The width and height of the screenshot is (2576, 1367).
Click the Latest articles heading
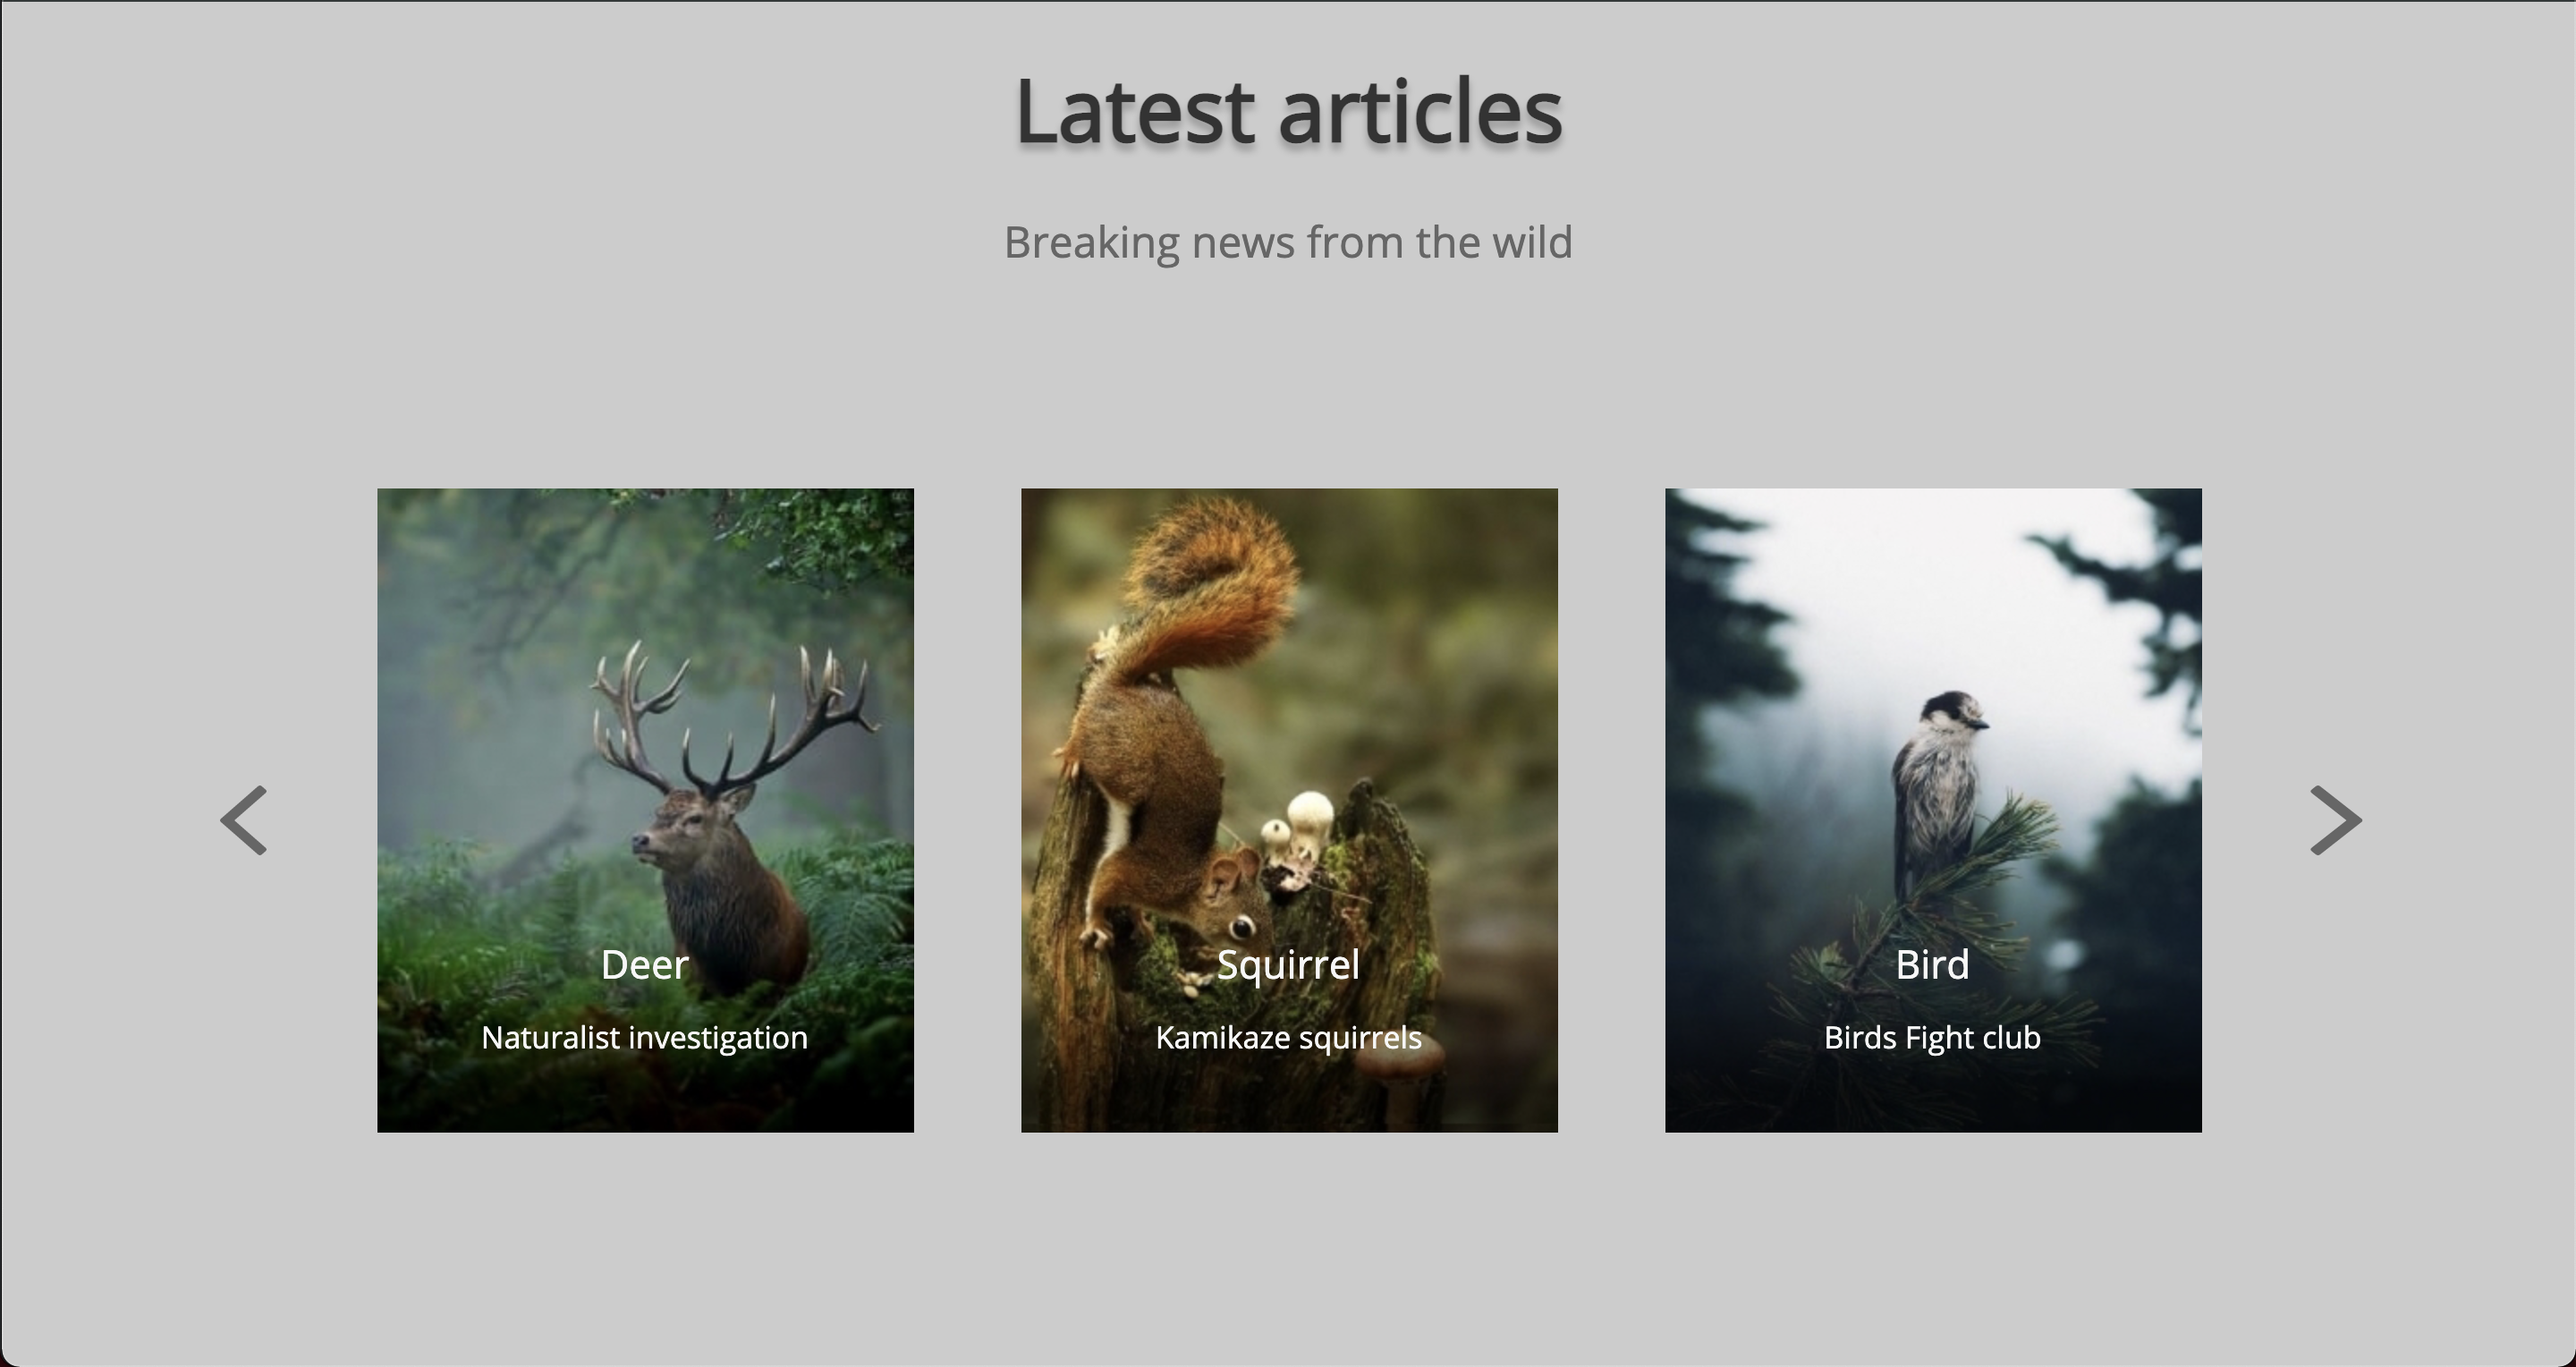pyautogui.click(x=1286, y=110)
